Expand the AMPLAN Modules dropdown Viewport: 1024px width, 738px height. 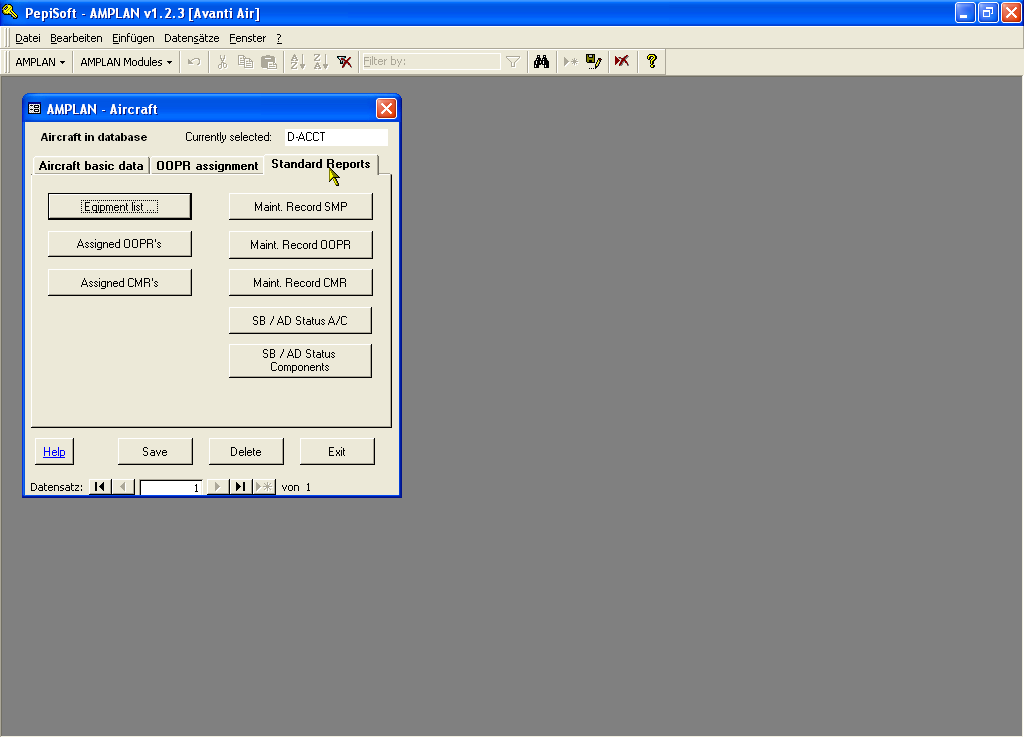click(126, 62)
